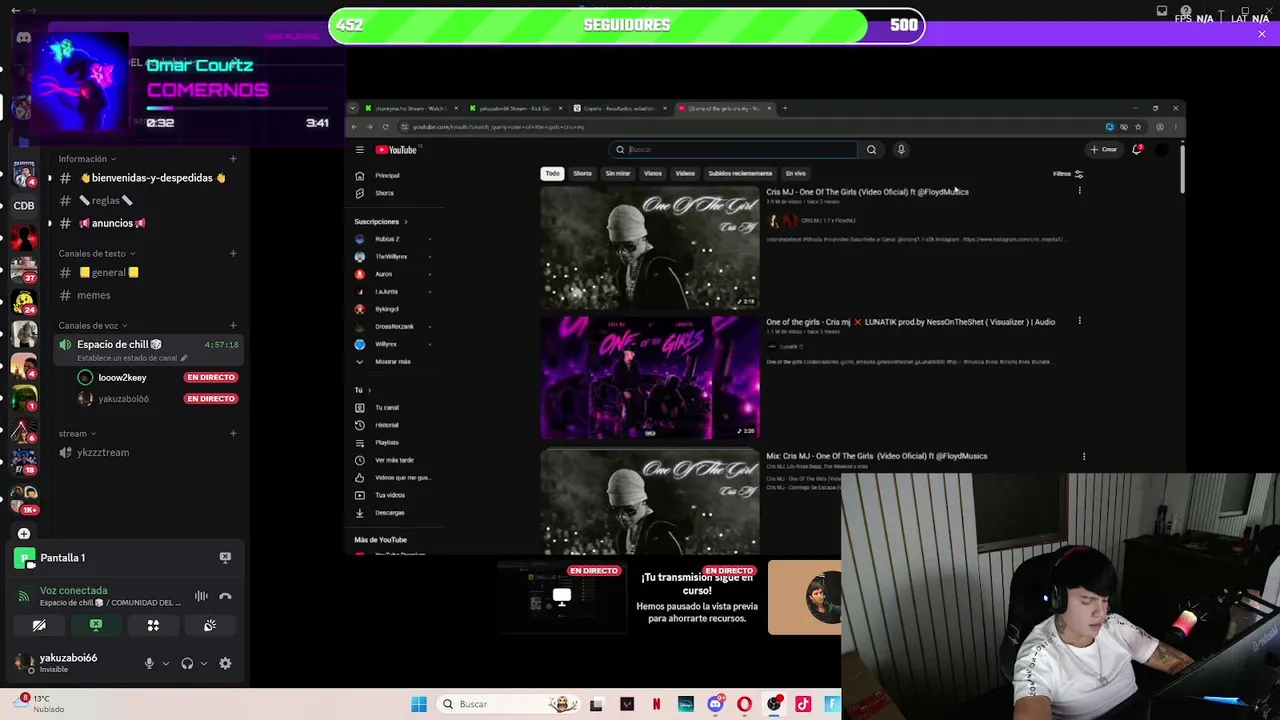Open YouTube guide hamburger menu

[x=359, y=150]
